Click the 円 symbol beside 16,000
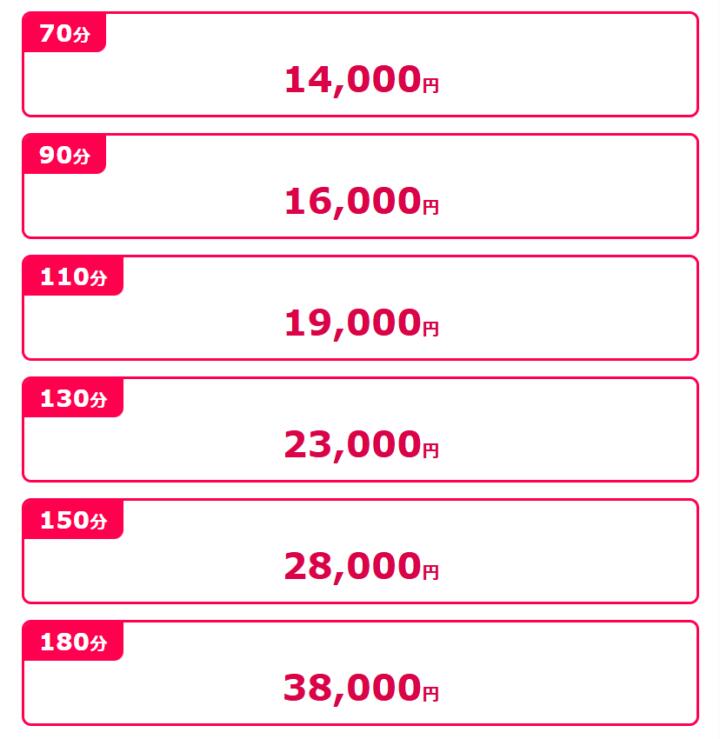The width and height of the screenshot is (720, 739). pos(431,207)
